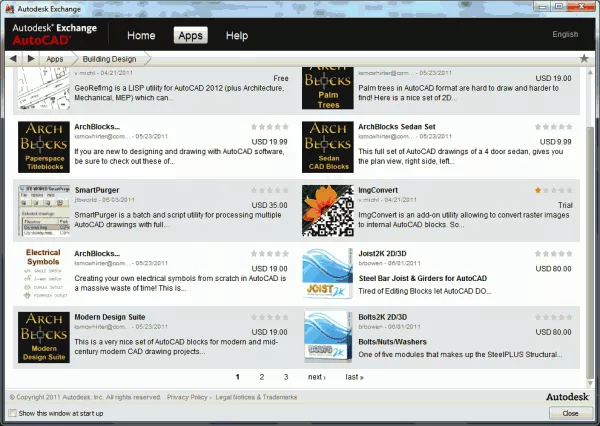Go back with the left arrow
Image resolution: width=600 pixels, height=426 pixels.
click(x=13, y=59)
